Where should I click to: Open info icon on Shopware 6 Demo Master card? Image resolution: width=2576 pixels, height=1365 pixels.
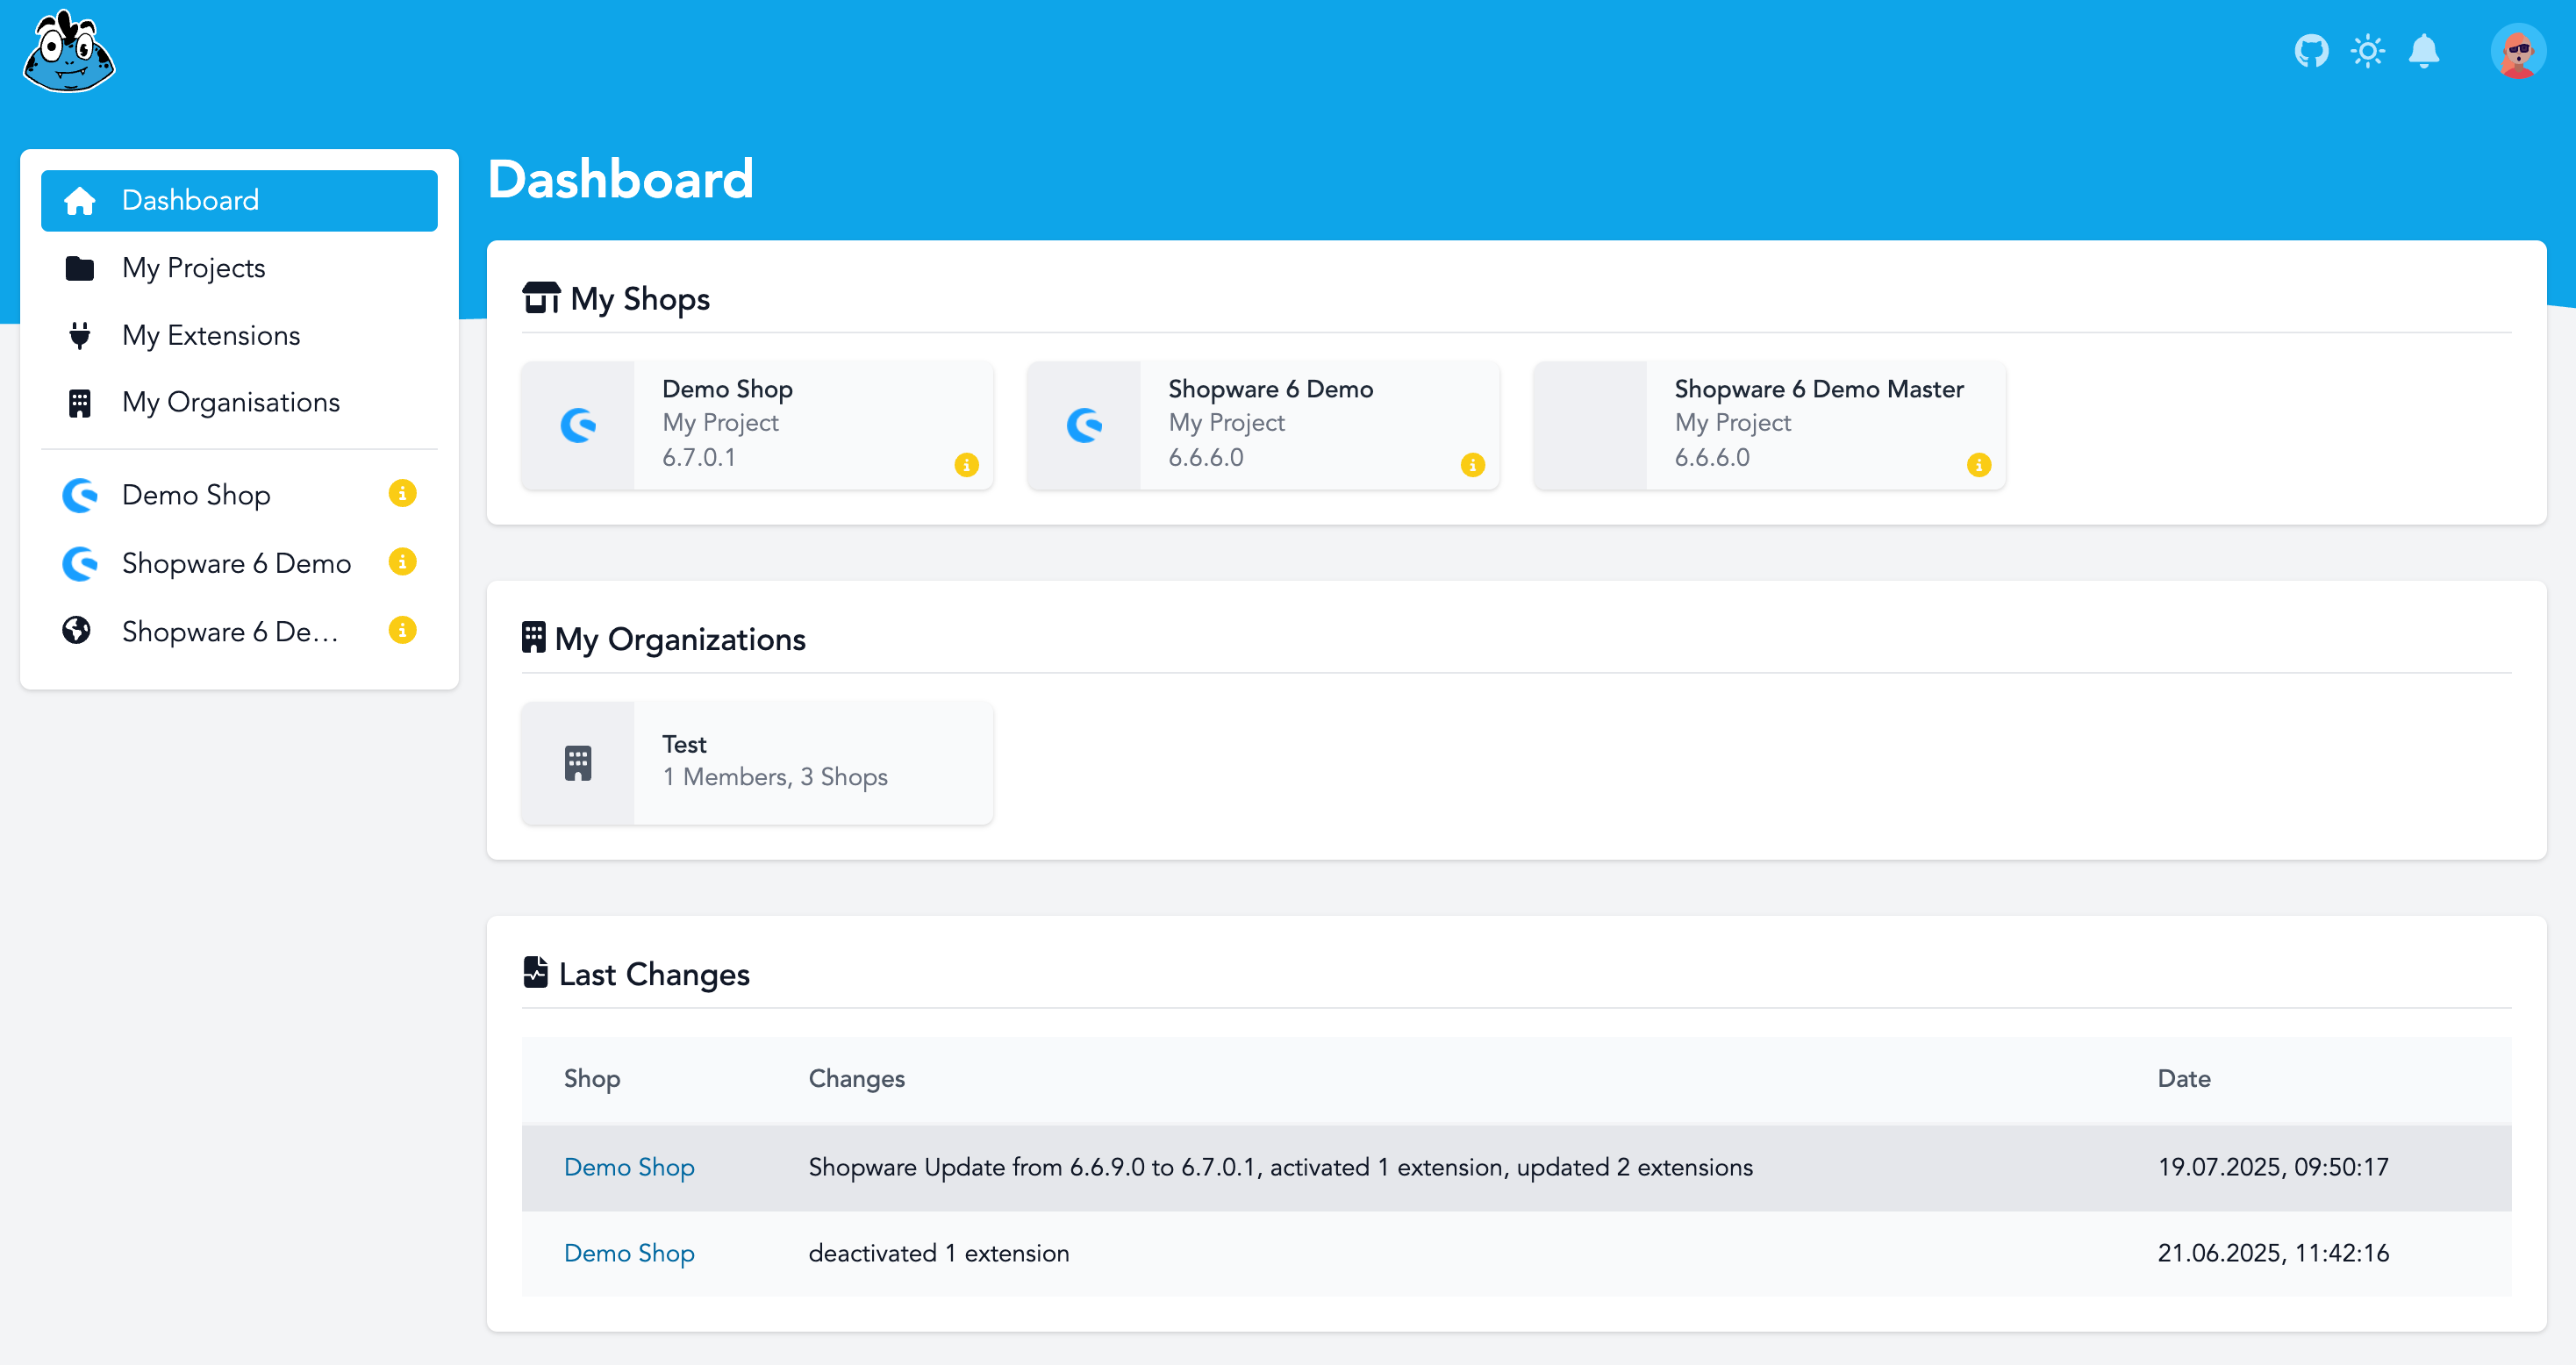(1978, 464)
